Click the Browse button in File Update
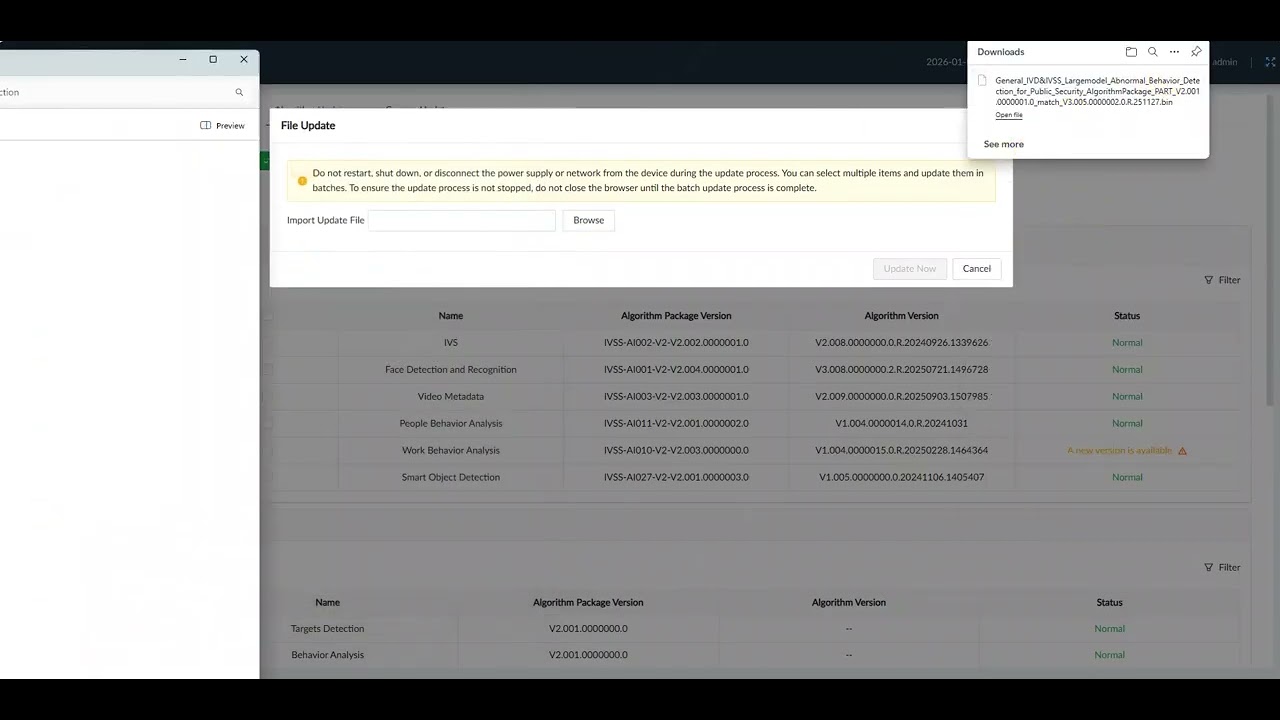This screenshot has height=720, width=1280. (589, 220)
